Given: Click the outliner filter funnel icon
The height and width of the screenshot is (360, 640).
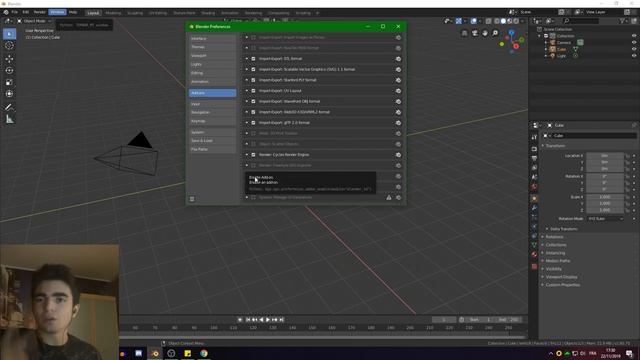Looking at the screenshot, I should pos(623,20).
